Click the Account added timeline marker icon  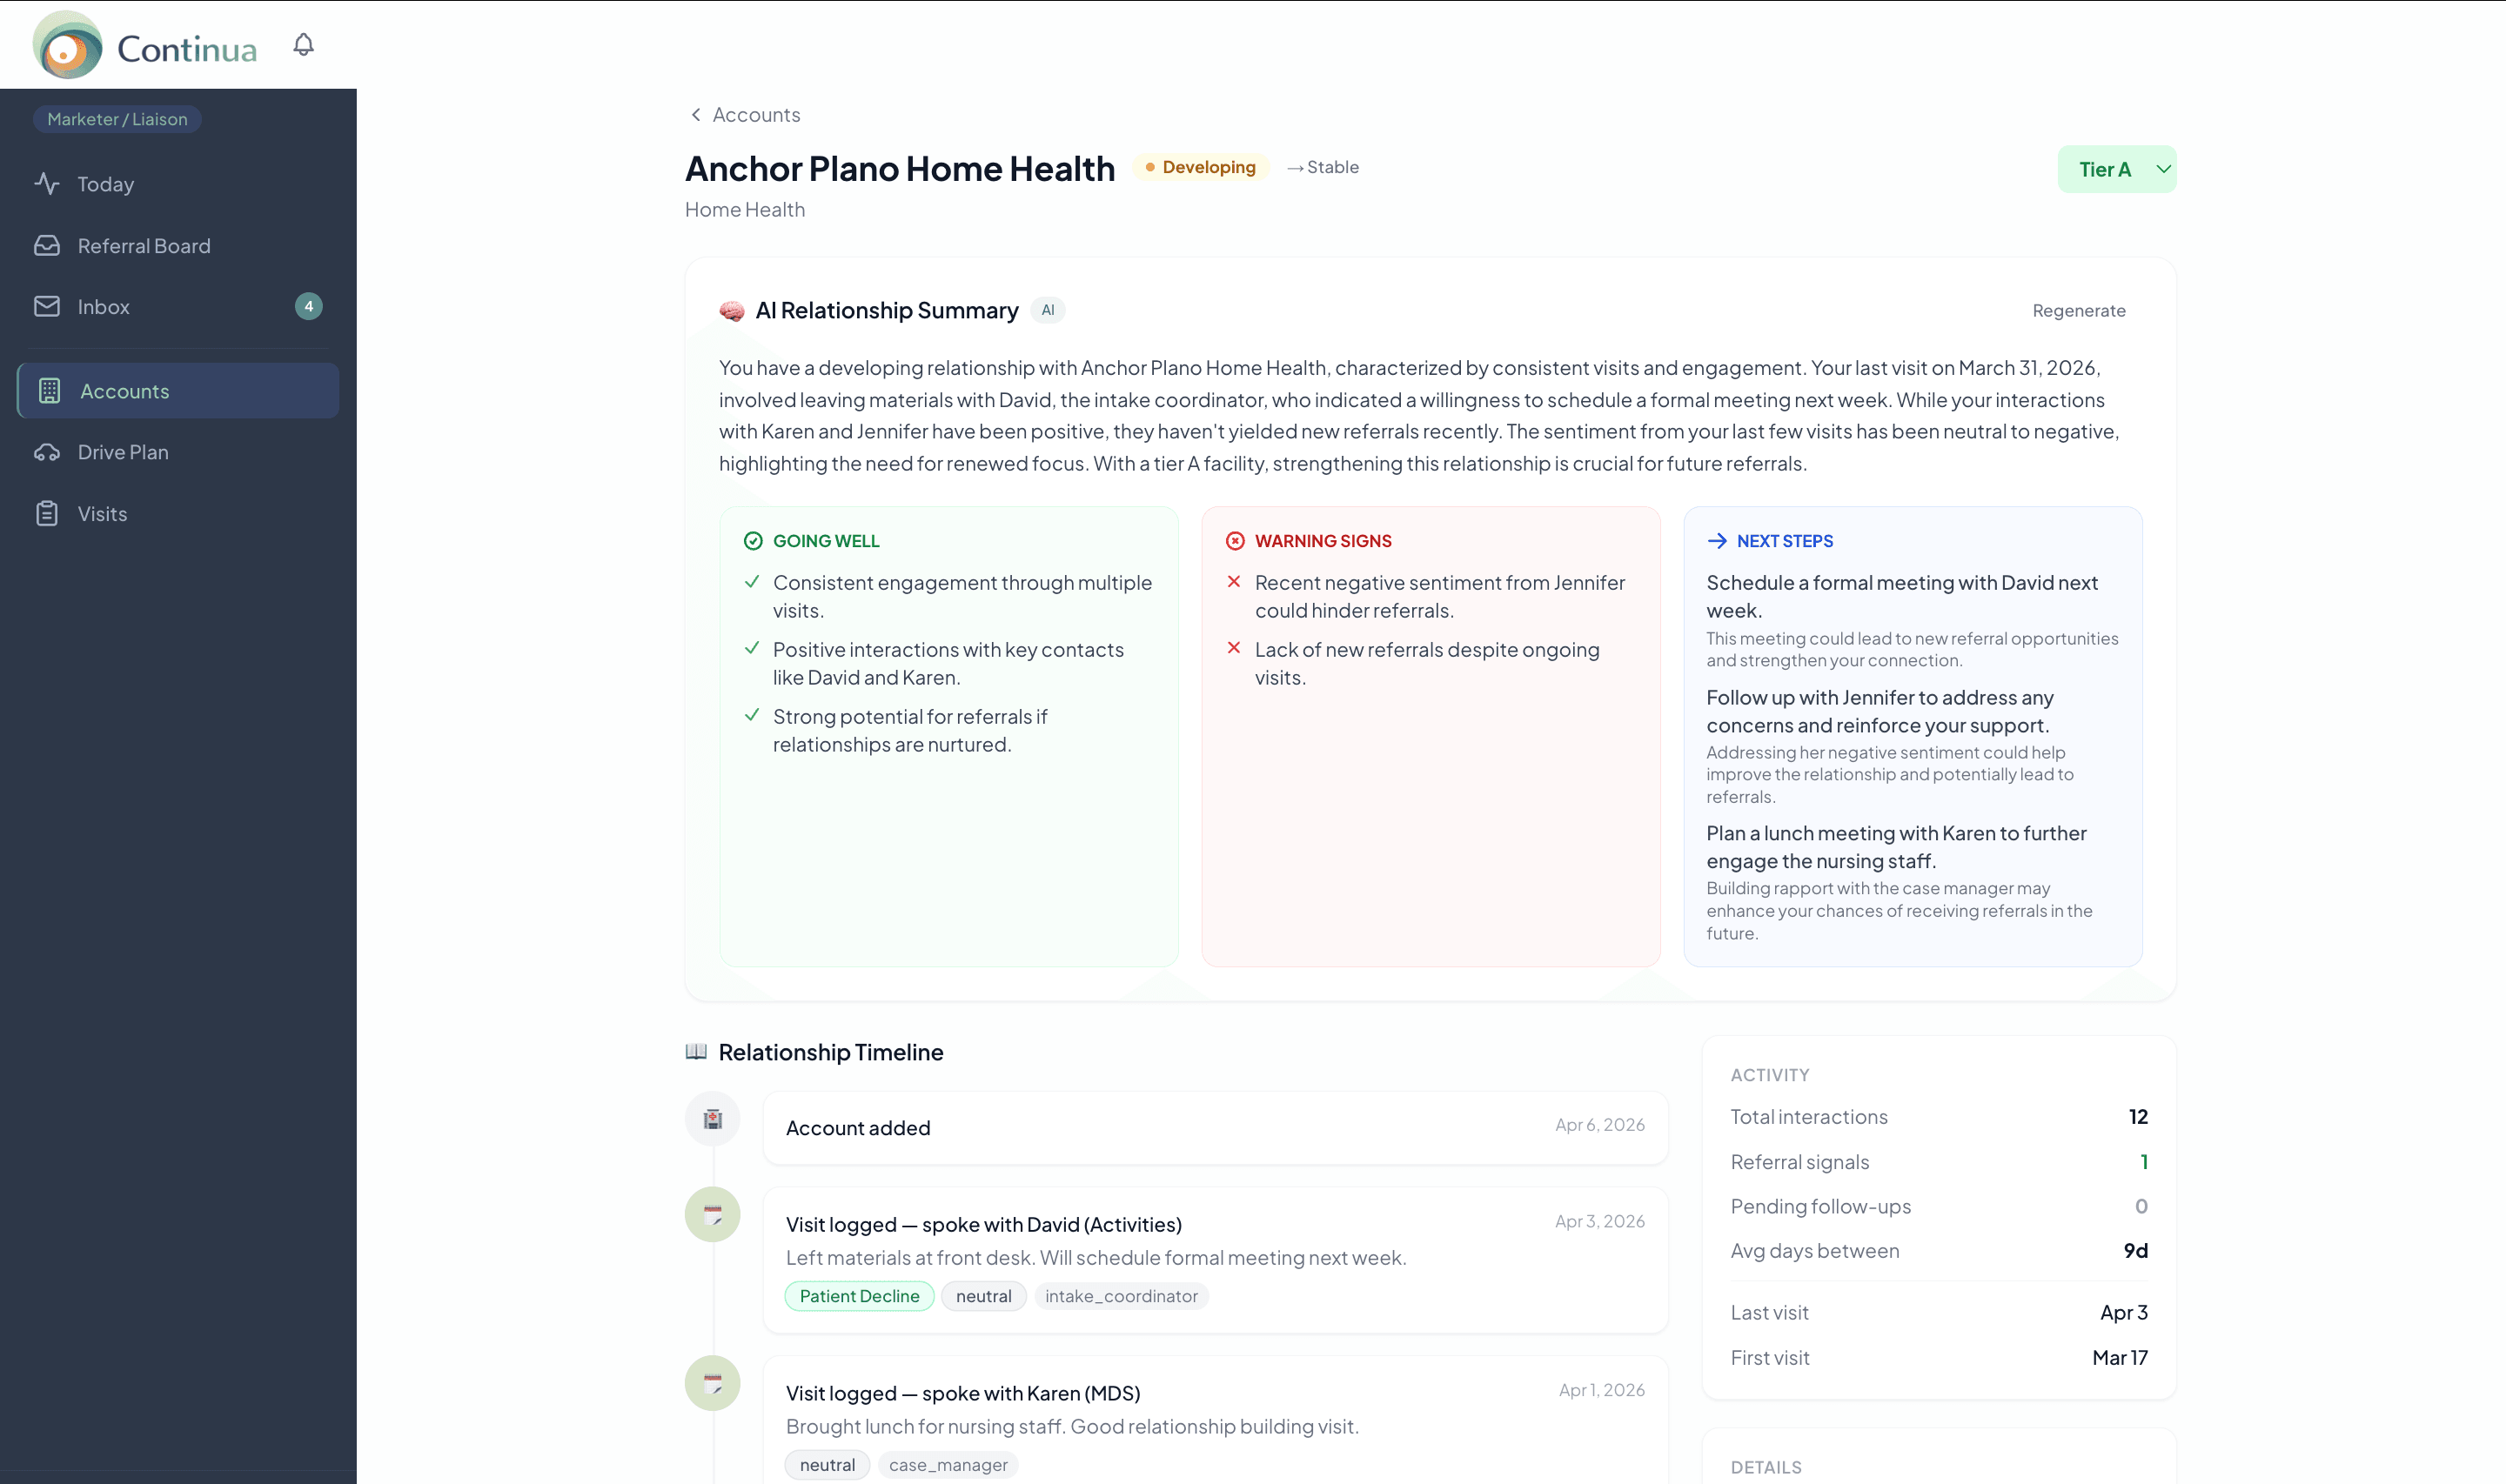click(x=712, y=1119)
